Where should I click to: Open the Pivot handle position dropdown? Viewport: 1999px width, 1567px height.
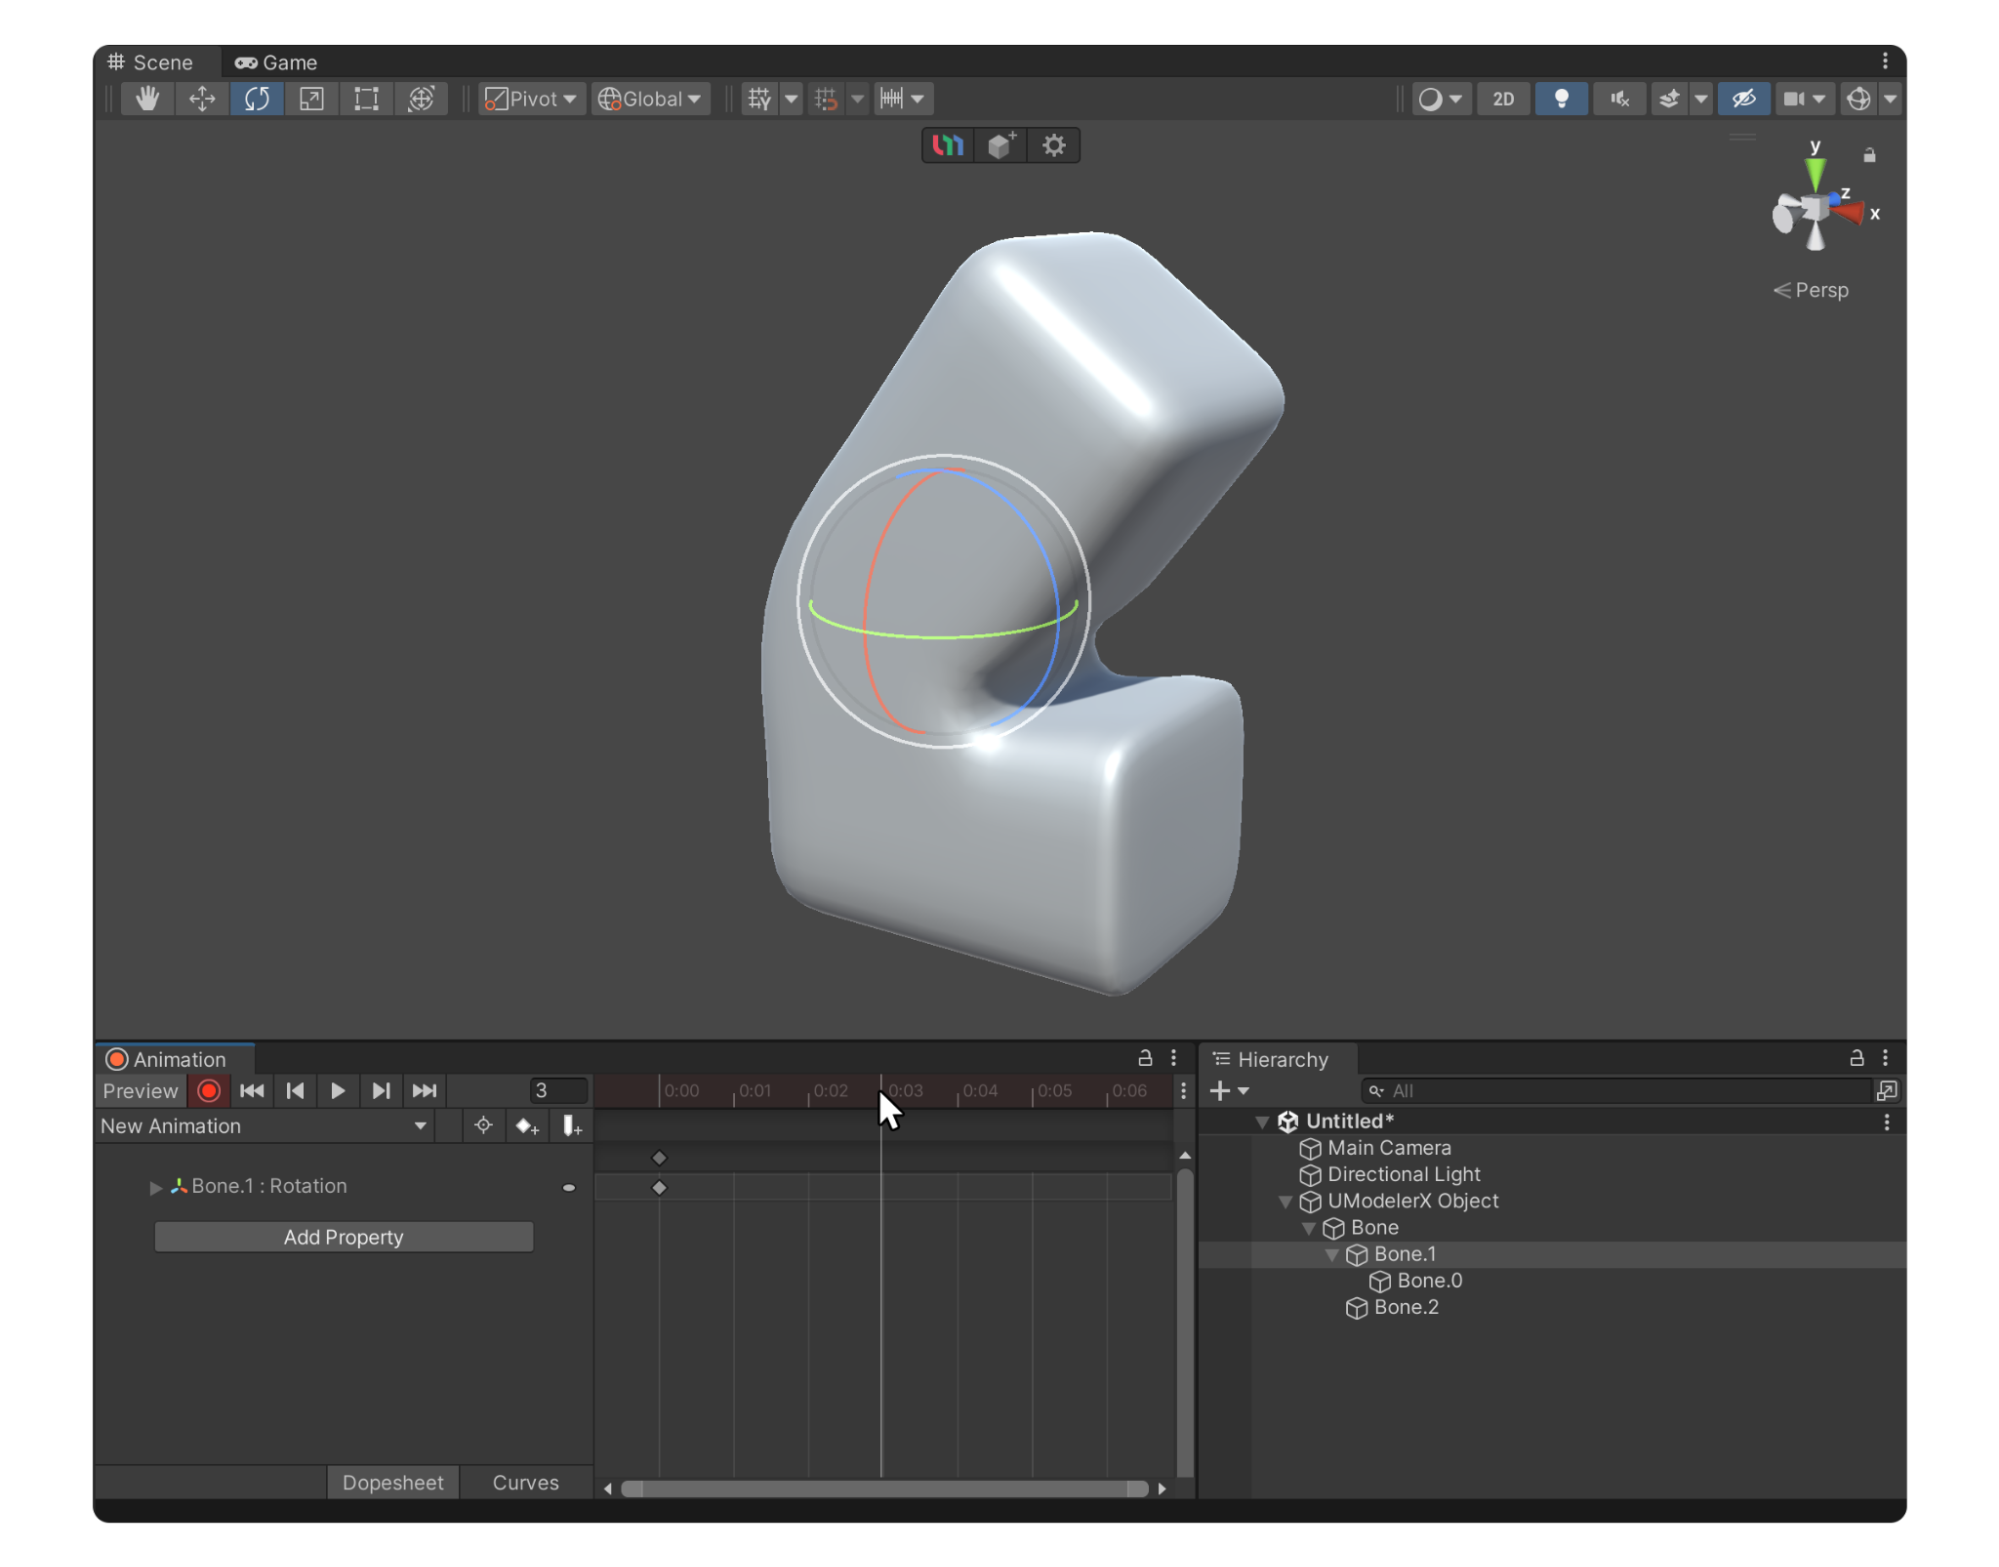point(531,98)
